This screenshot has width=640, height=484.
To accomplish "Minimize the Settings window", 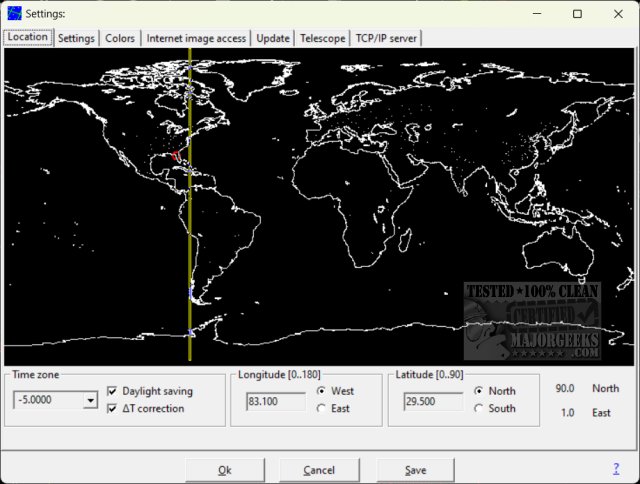I will tap(537, 14).
